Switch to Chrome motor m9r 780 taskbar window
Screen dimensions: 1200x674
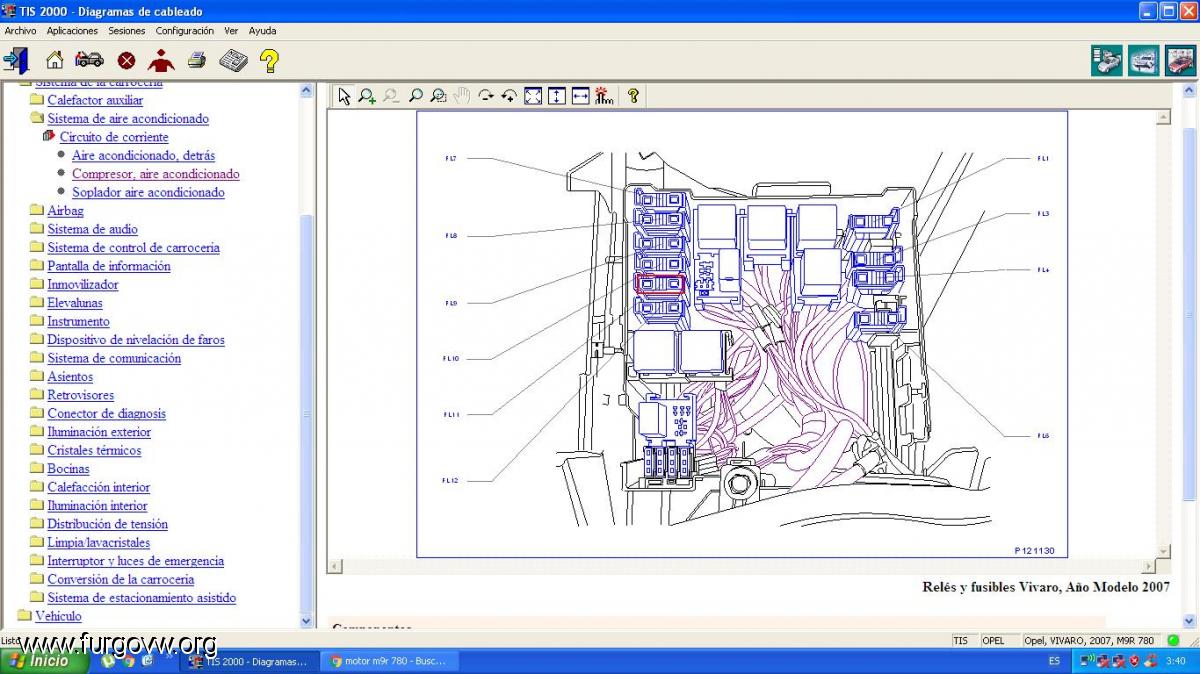(x=389, y=661)
